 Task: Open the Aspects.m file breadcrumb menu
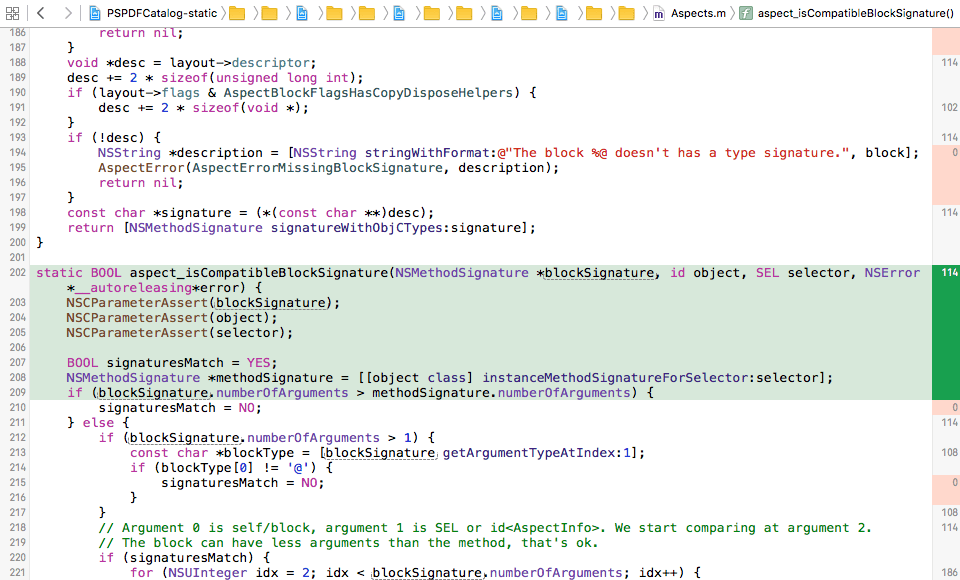tap(700, 13)
